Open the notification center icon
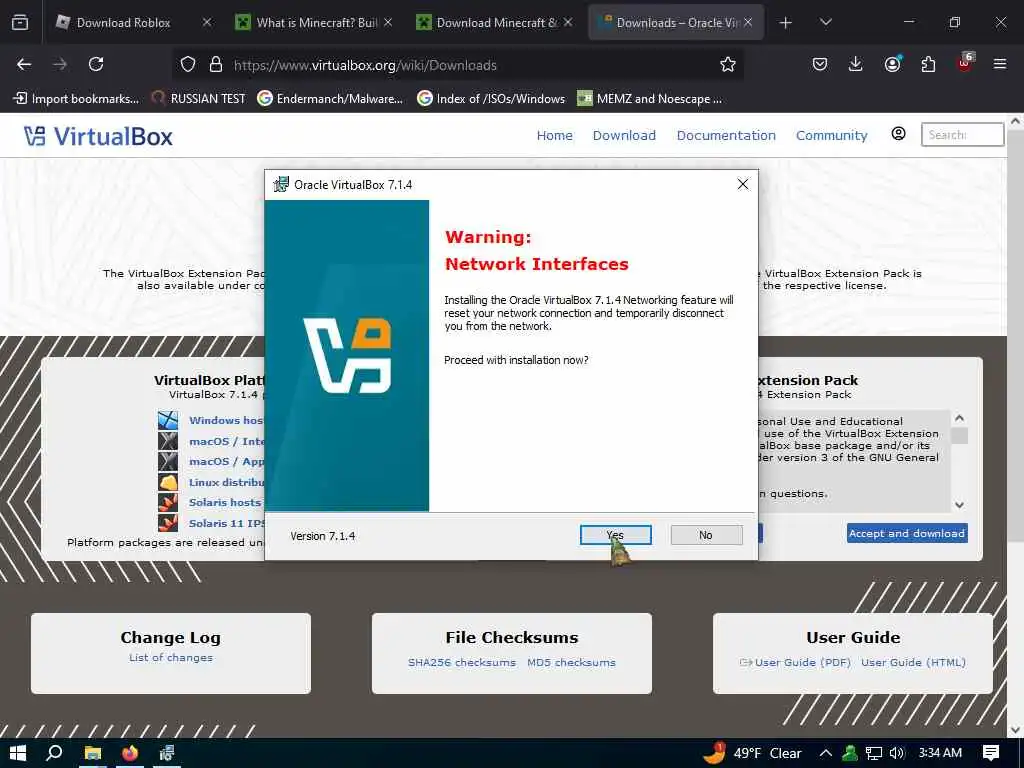This screenshot has height=768, width=1024. click(x=991, y=753)
